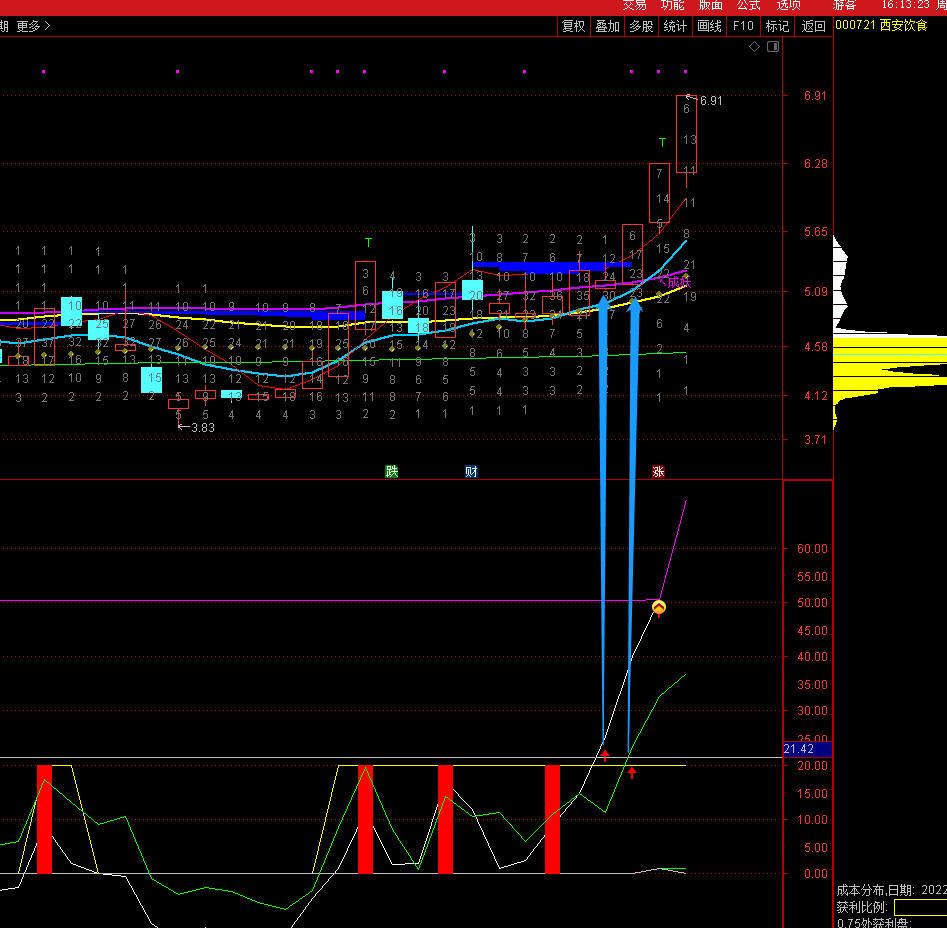The width and height of the screenshot is (947, 928).
Task: Click the cyan candle labeled 15 near the low
Action: coord(152,380)
